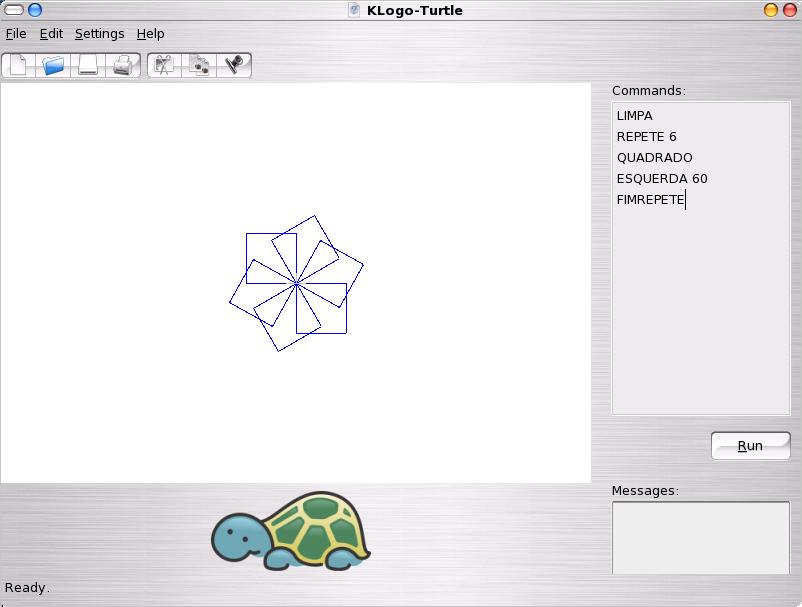
Task: Click the Messages: label
Action: pyautogui.click(x=645, y=490)
